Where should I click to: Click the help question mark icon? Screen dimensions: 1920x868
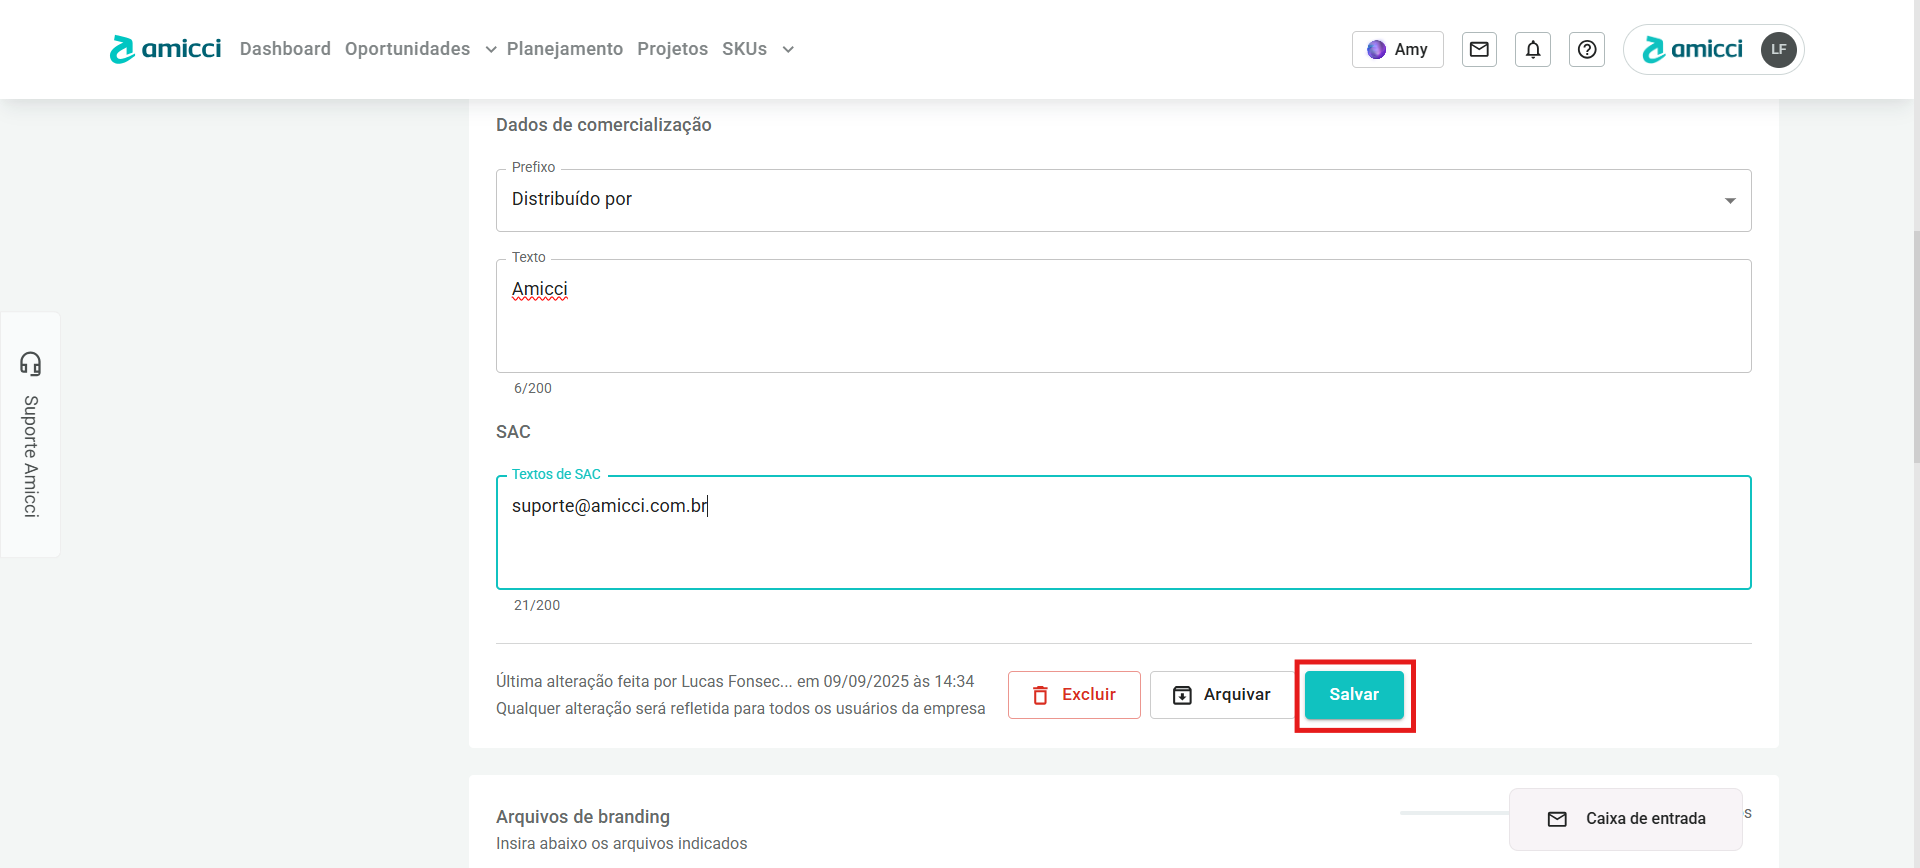click(1587, 49)
